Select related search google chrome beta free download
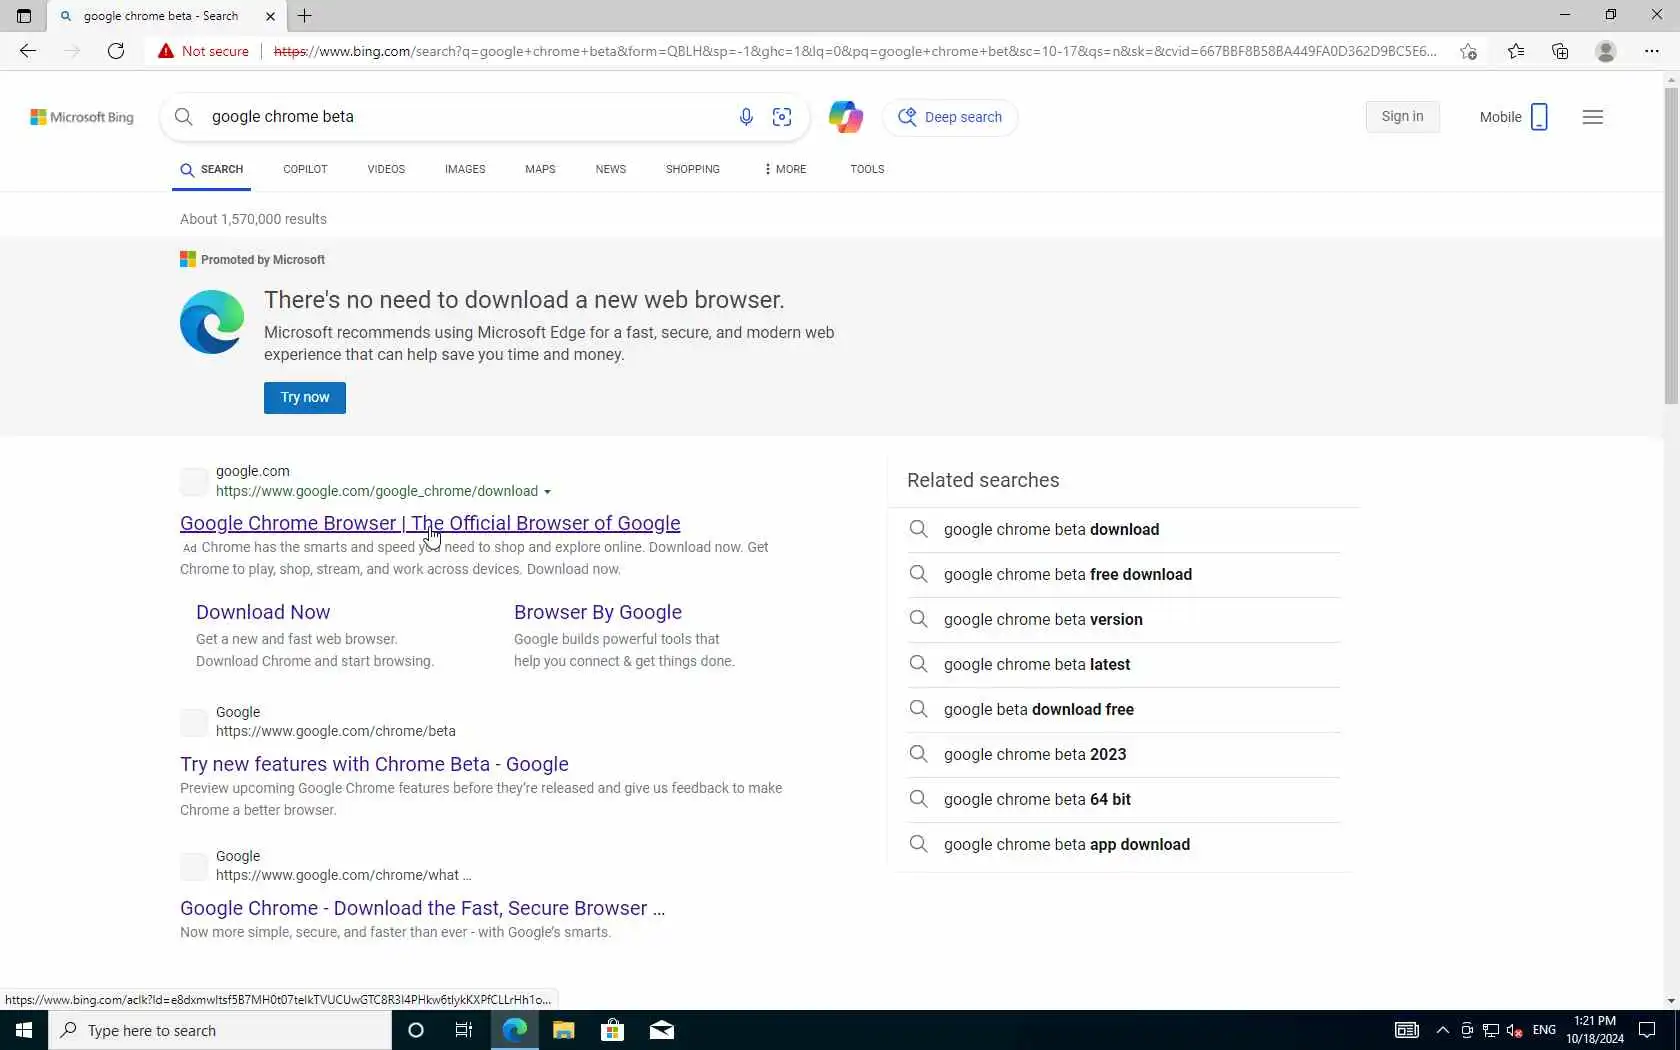 [x=1124, y=575]
